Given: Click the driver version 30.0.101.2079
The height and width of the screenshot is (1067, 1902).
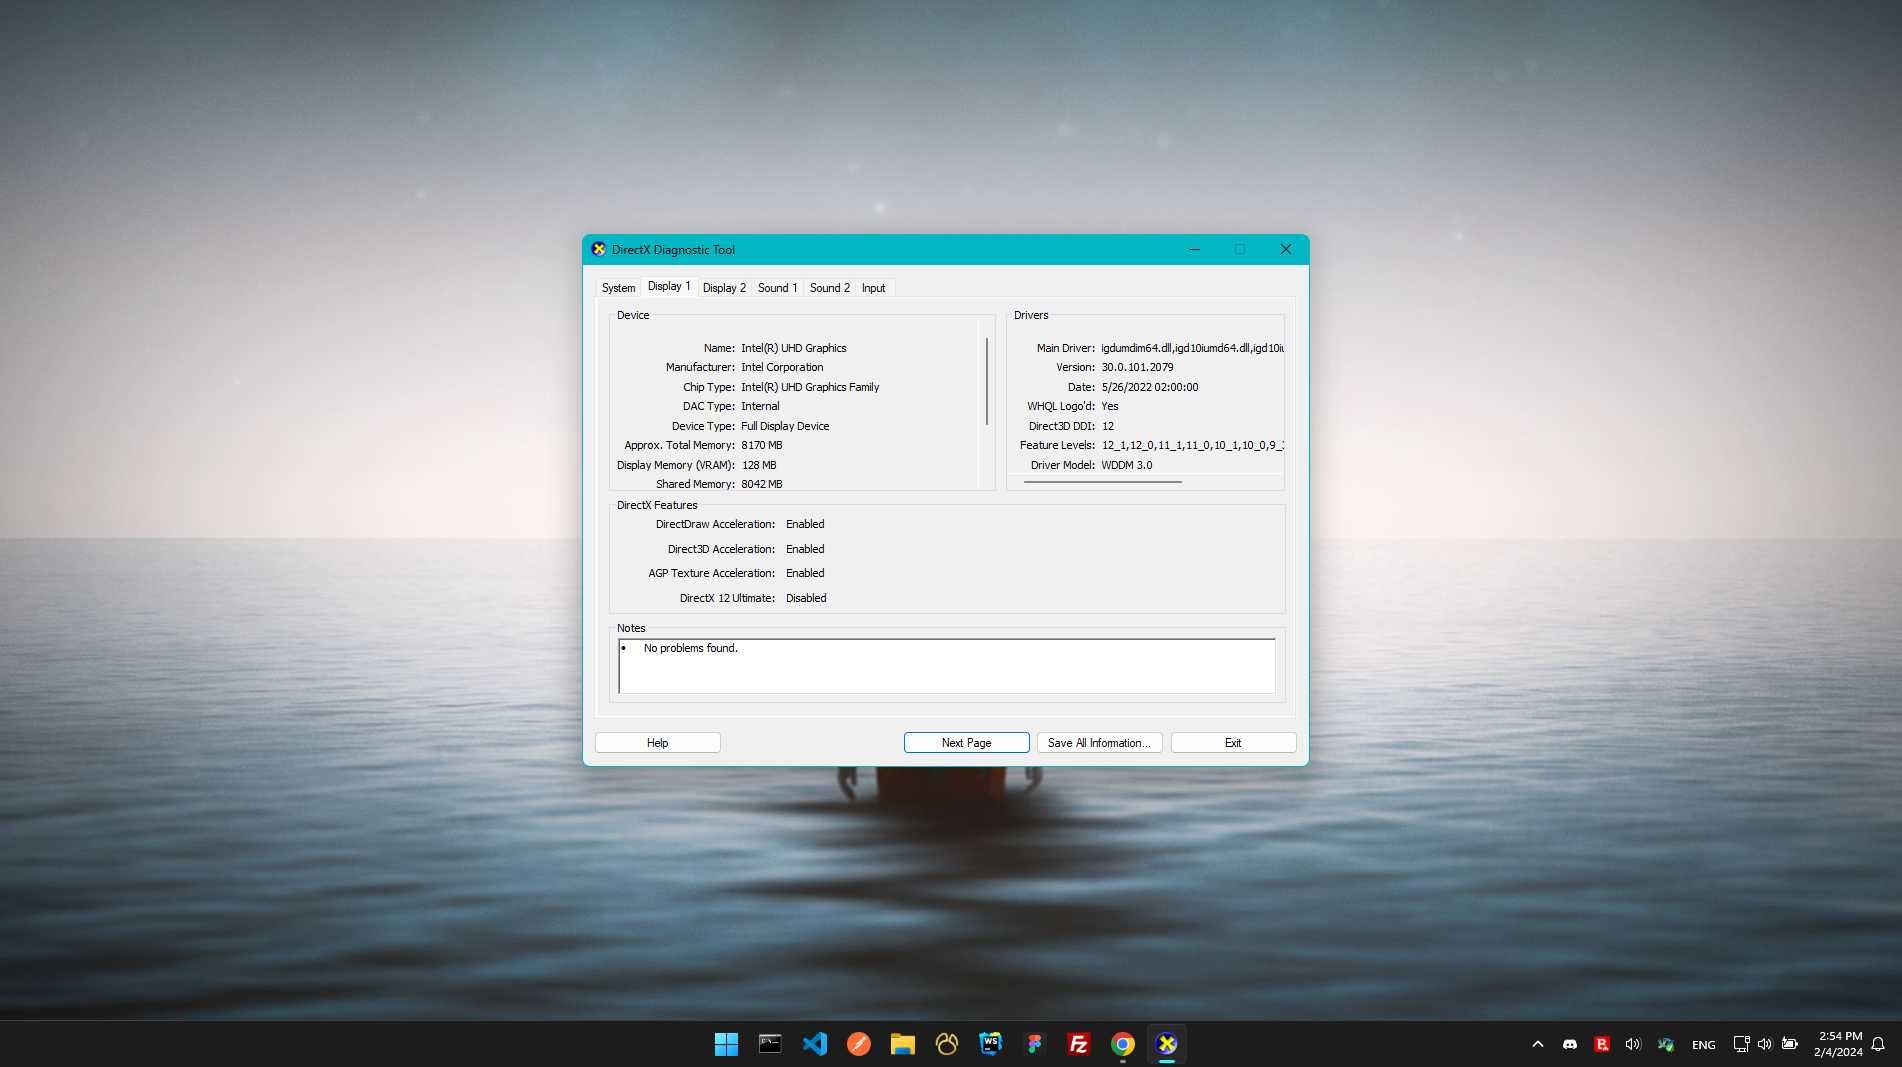Looking at the screenshot, I should (x=1137, y=367).
